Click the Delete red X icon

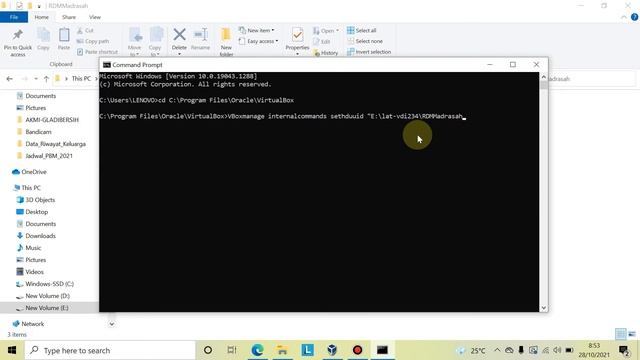pos(179,35)
